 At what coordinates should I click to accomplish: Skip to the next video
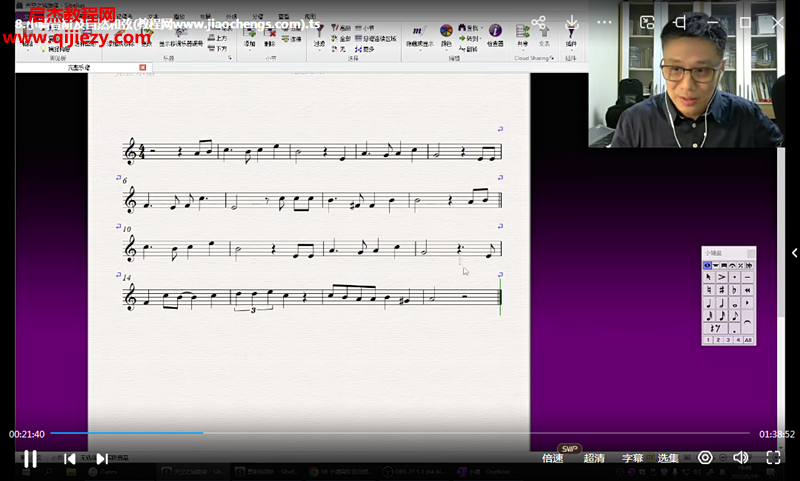102,459
